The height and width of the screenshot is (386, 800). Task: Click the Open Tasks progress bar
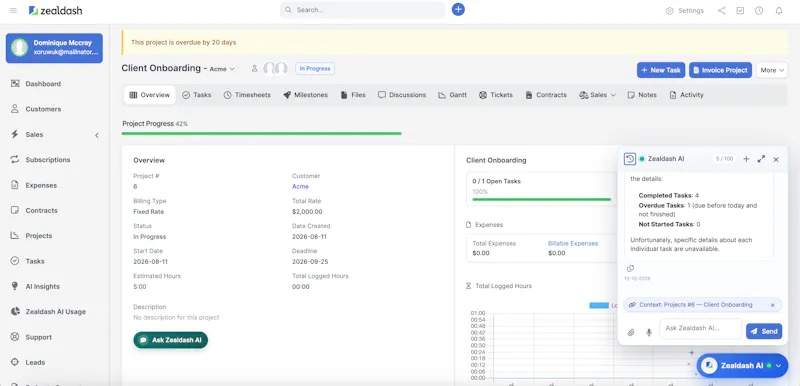[541, 199]
